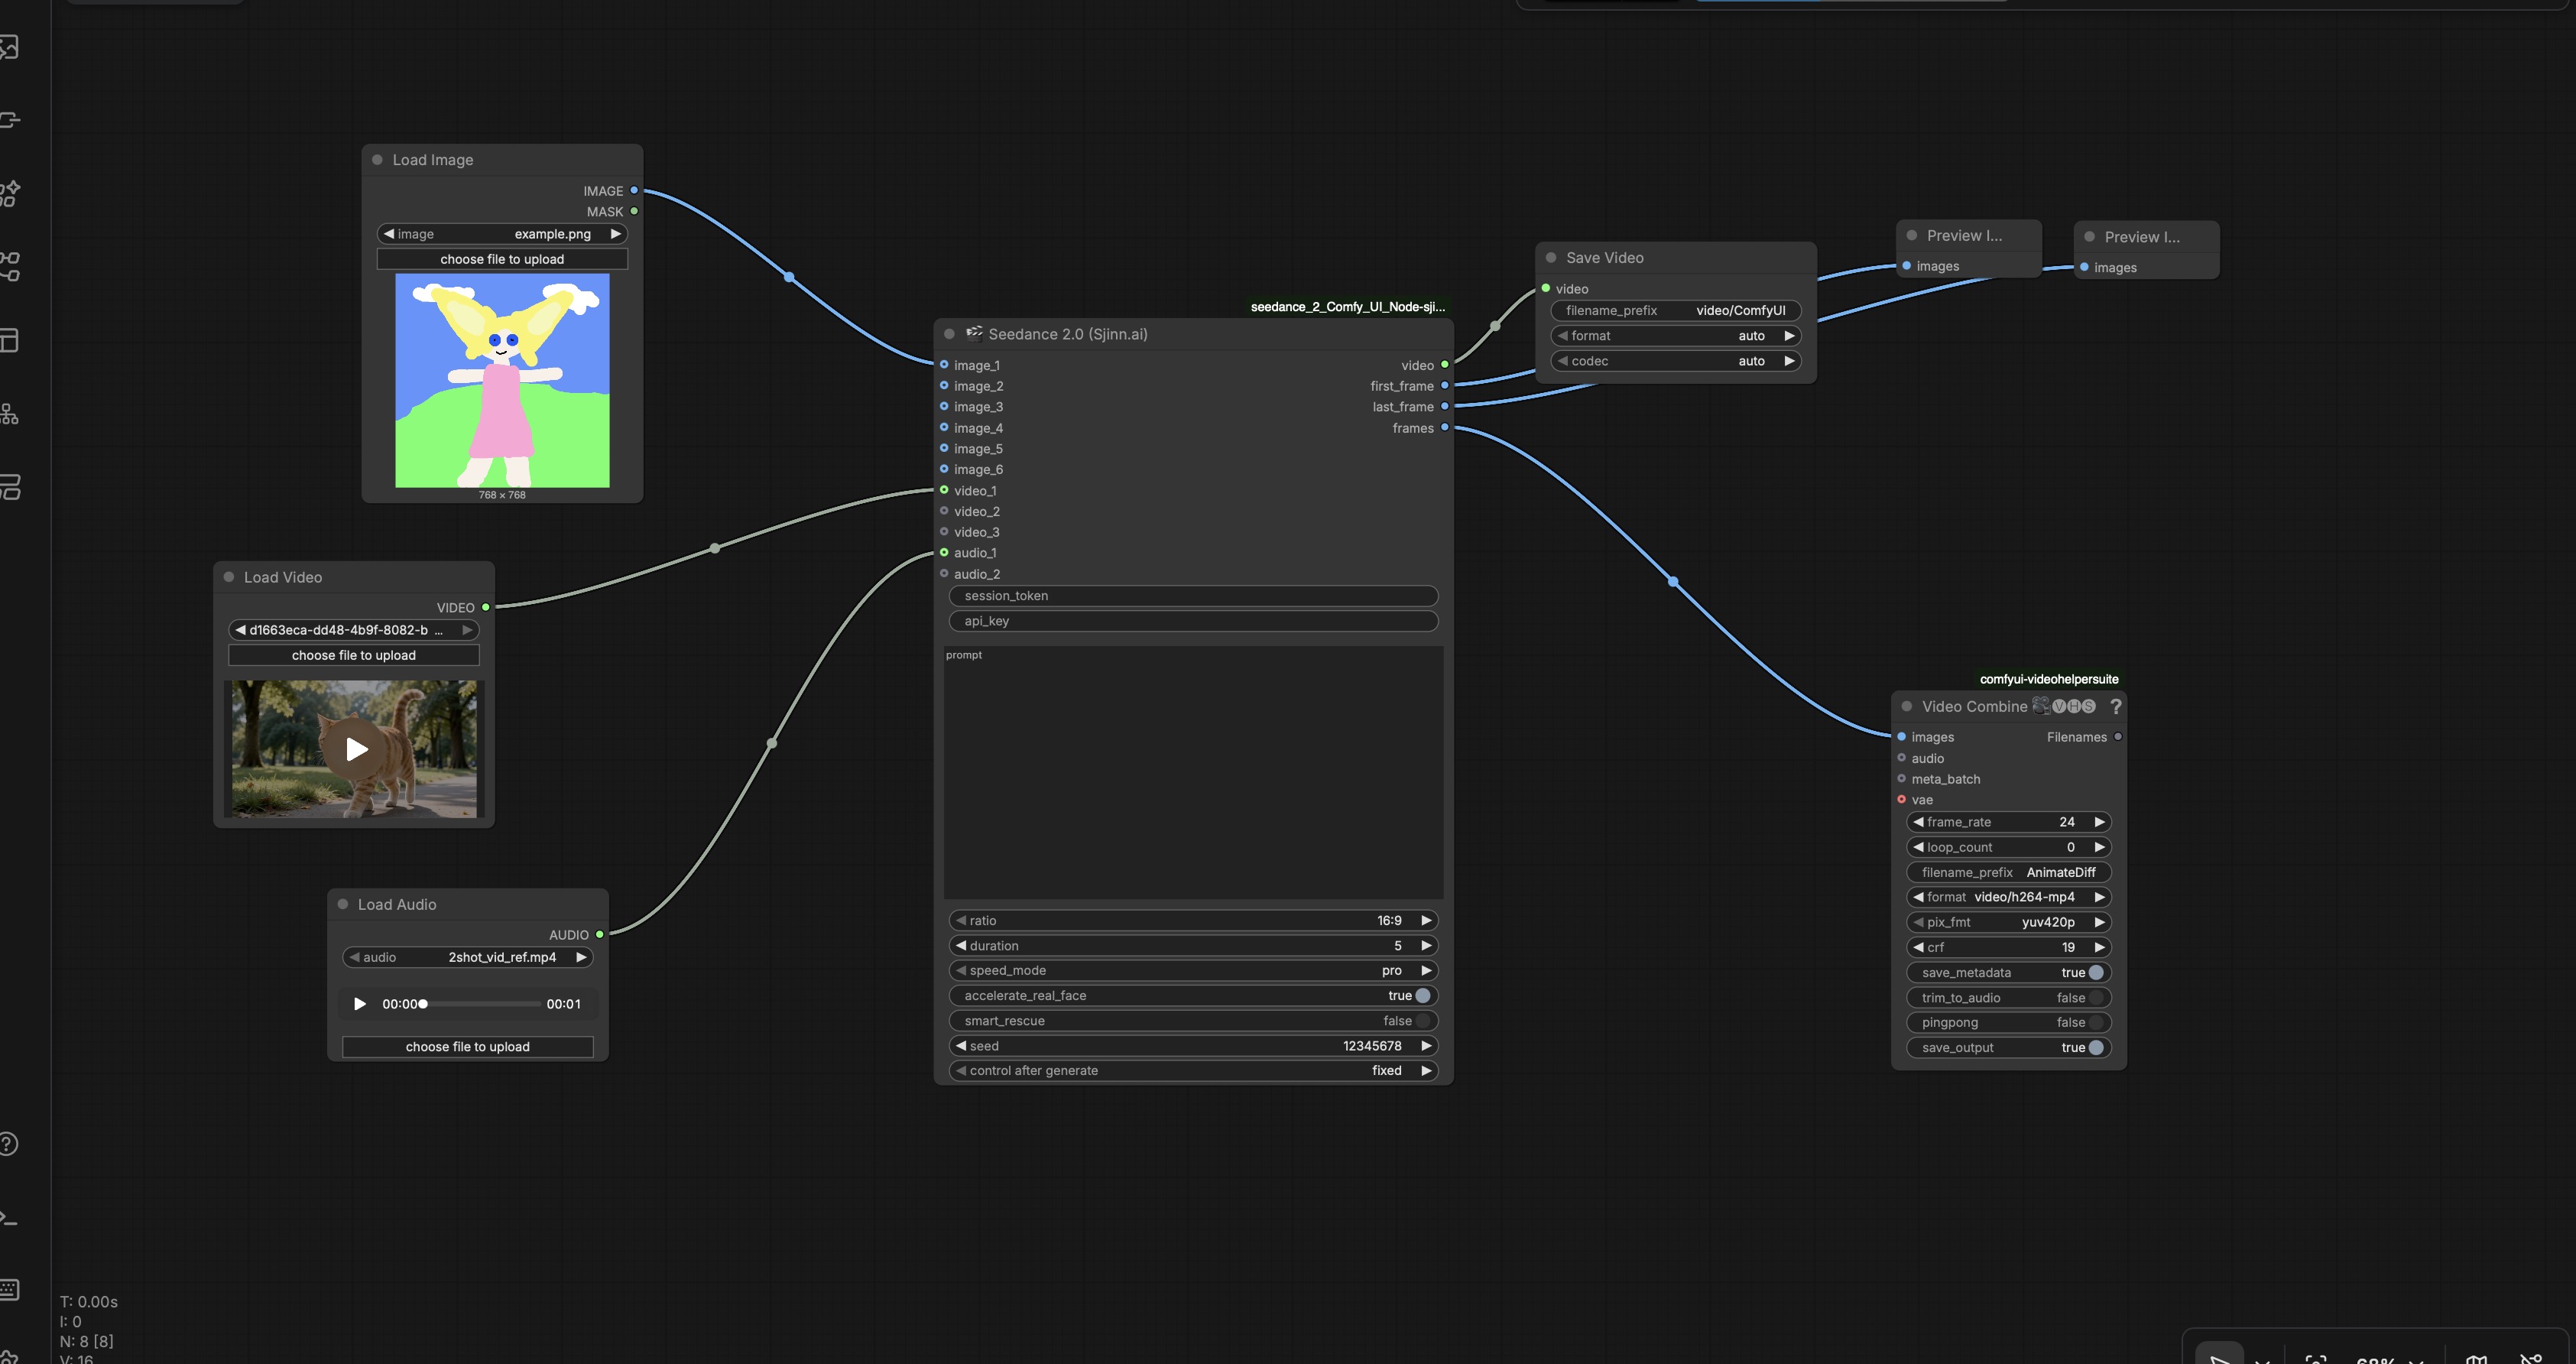Open control after generate combo showing fixed
Screen dimensions: 2576x1364
1193,1070
